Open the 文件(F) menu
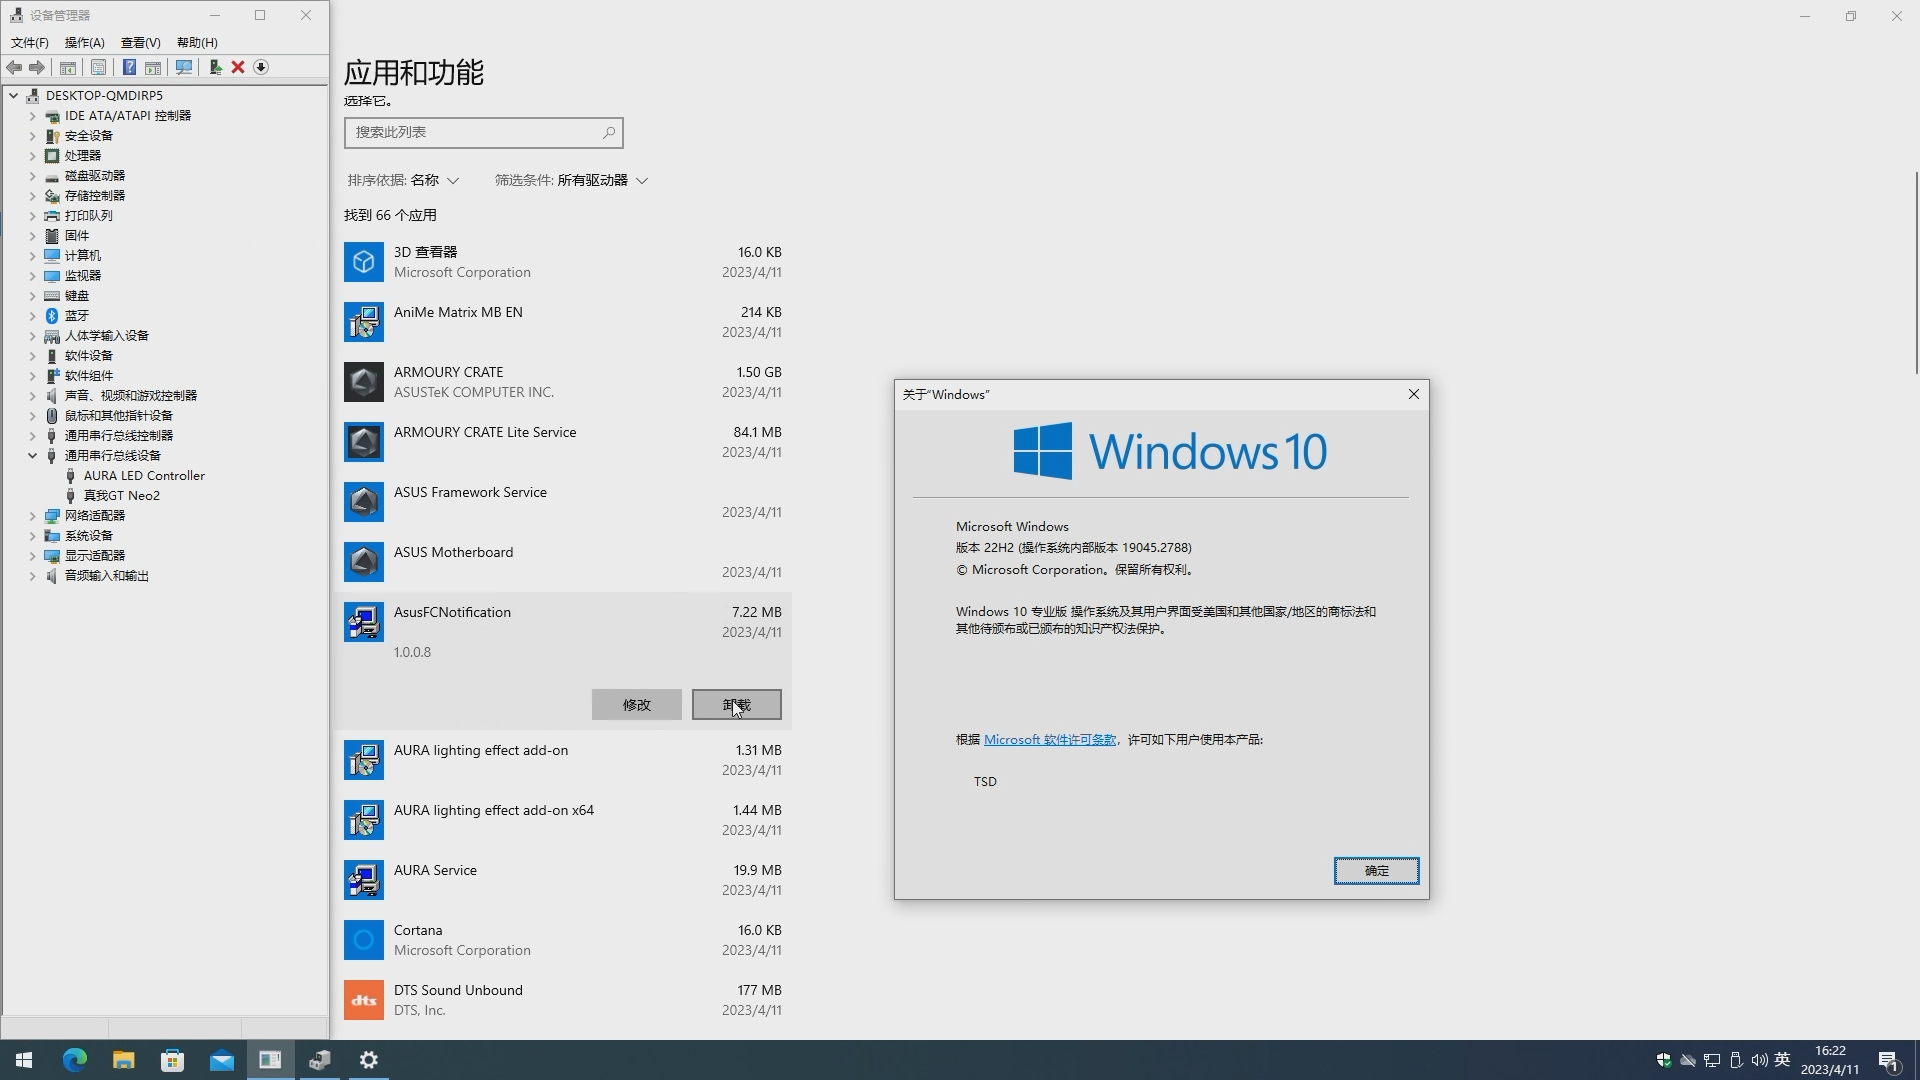Image resolution: width=1920 pixels, height=1080 pixels. click(x=30, y=42)
